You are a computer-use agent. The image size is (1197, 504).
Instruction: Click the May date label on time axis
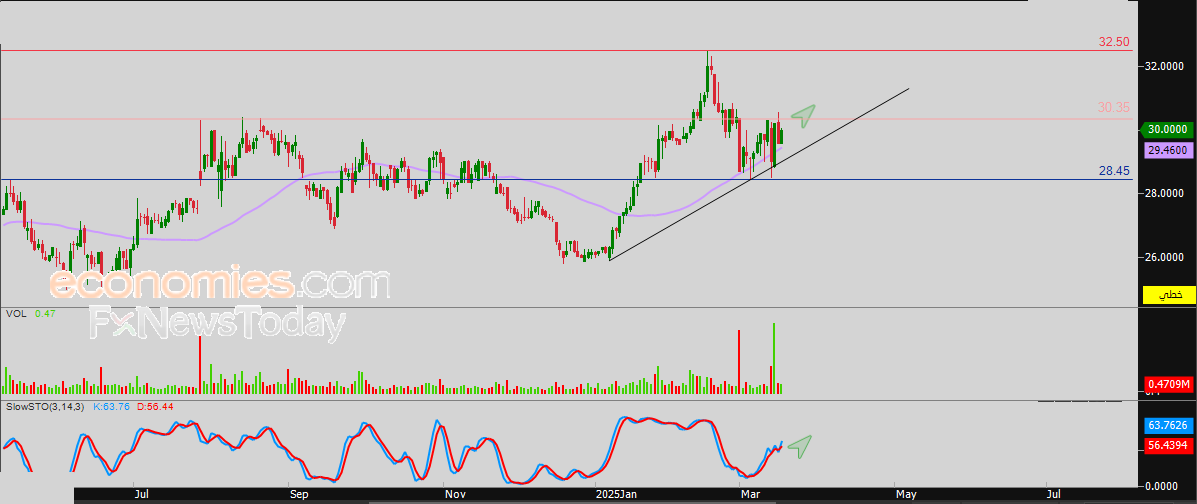pos(906,496)
